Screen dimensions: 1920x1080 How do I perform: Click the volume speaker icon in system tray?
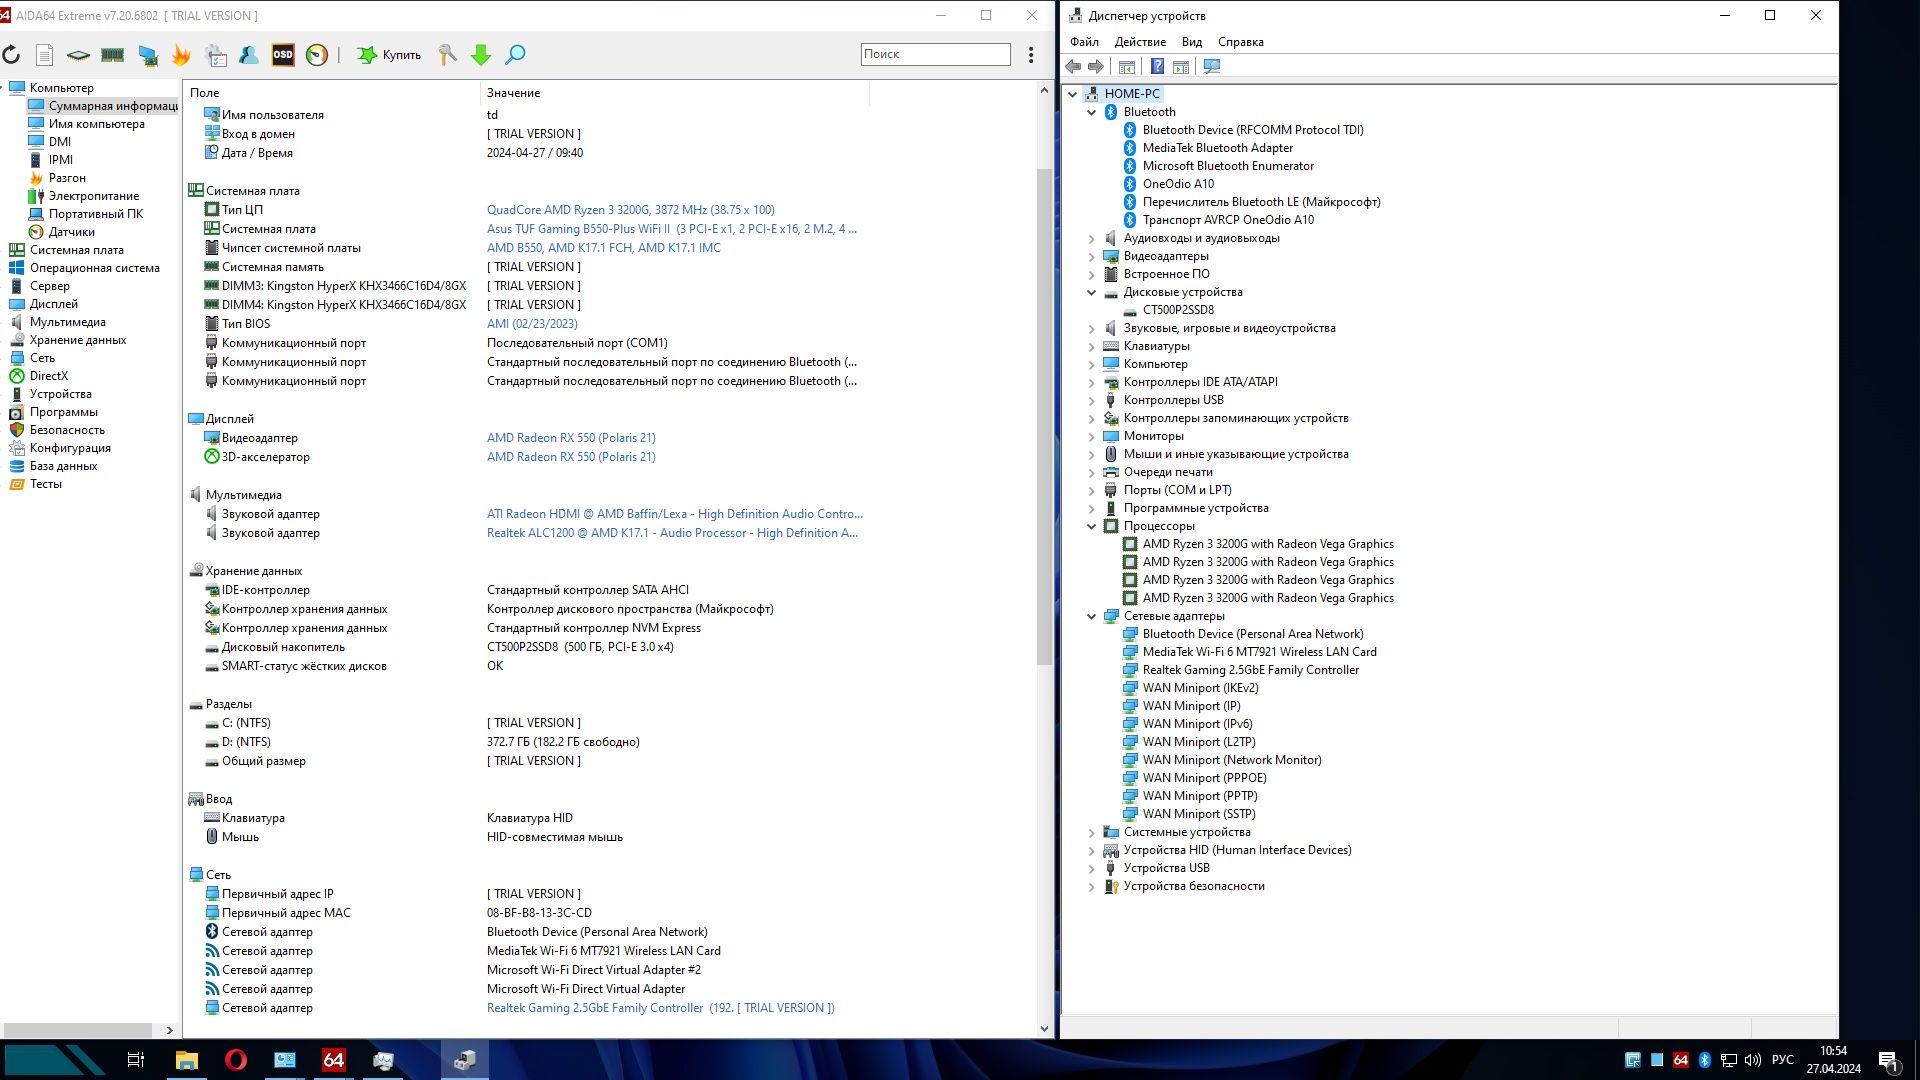click(x=1752, y=1060)
